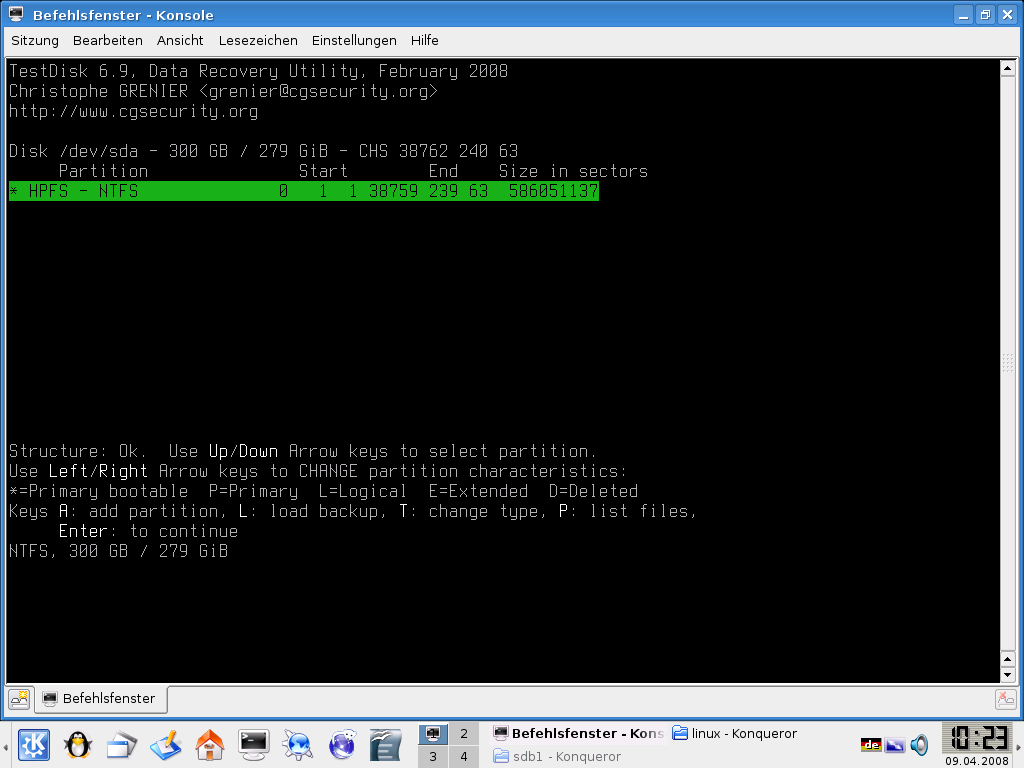Activate Befehlsfenster - Konsole taskbar entry

click(x=579, y=733)
